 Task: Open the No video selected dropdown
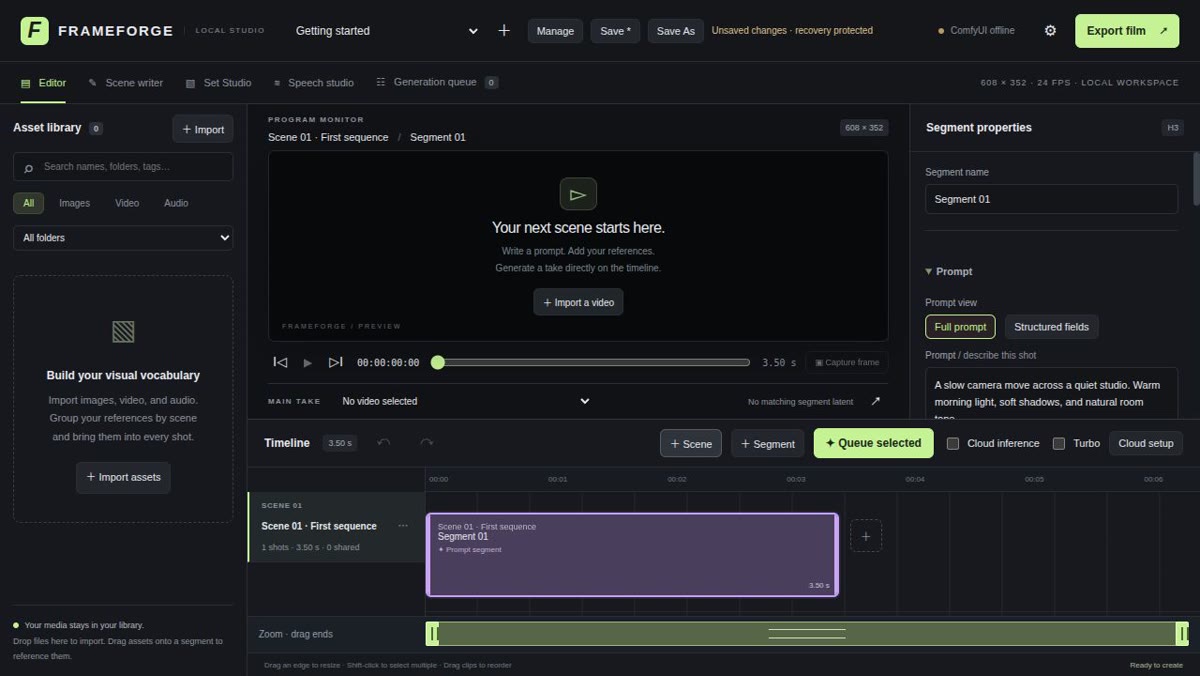point(465,401)
